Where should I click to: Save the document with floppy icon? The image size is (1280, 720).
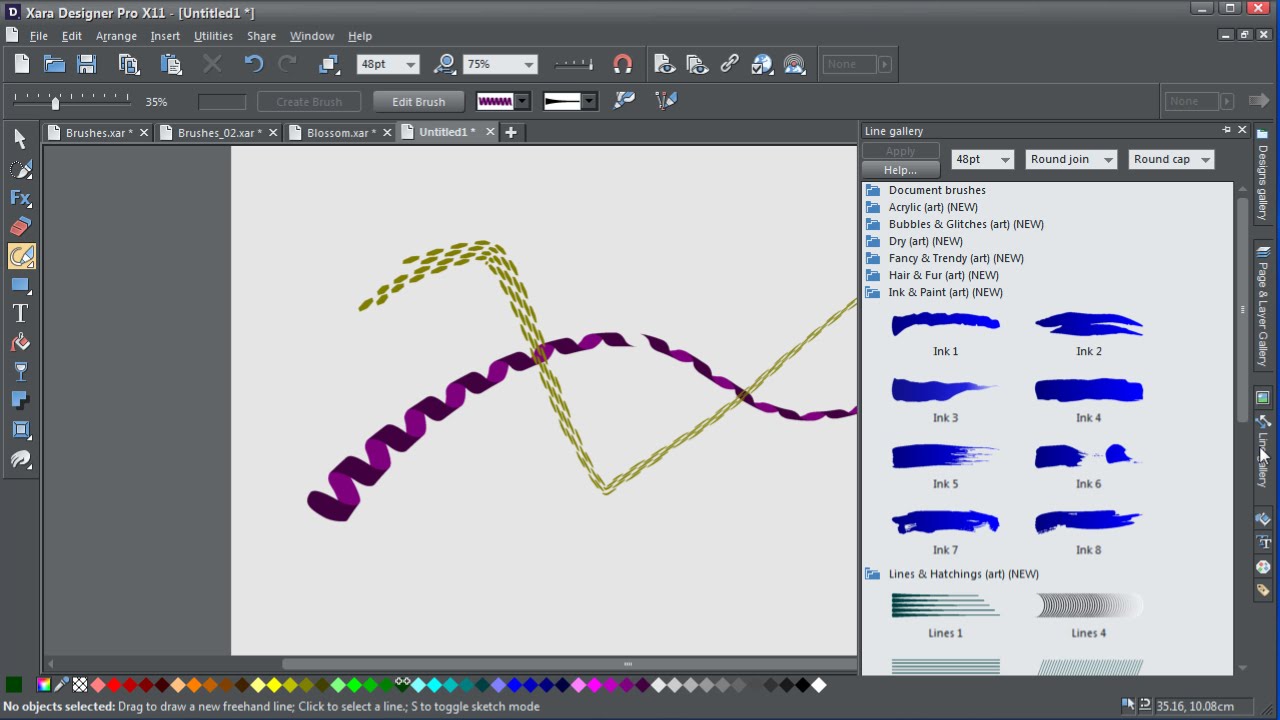(87, 64)
